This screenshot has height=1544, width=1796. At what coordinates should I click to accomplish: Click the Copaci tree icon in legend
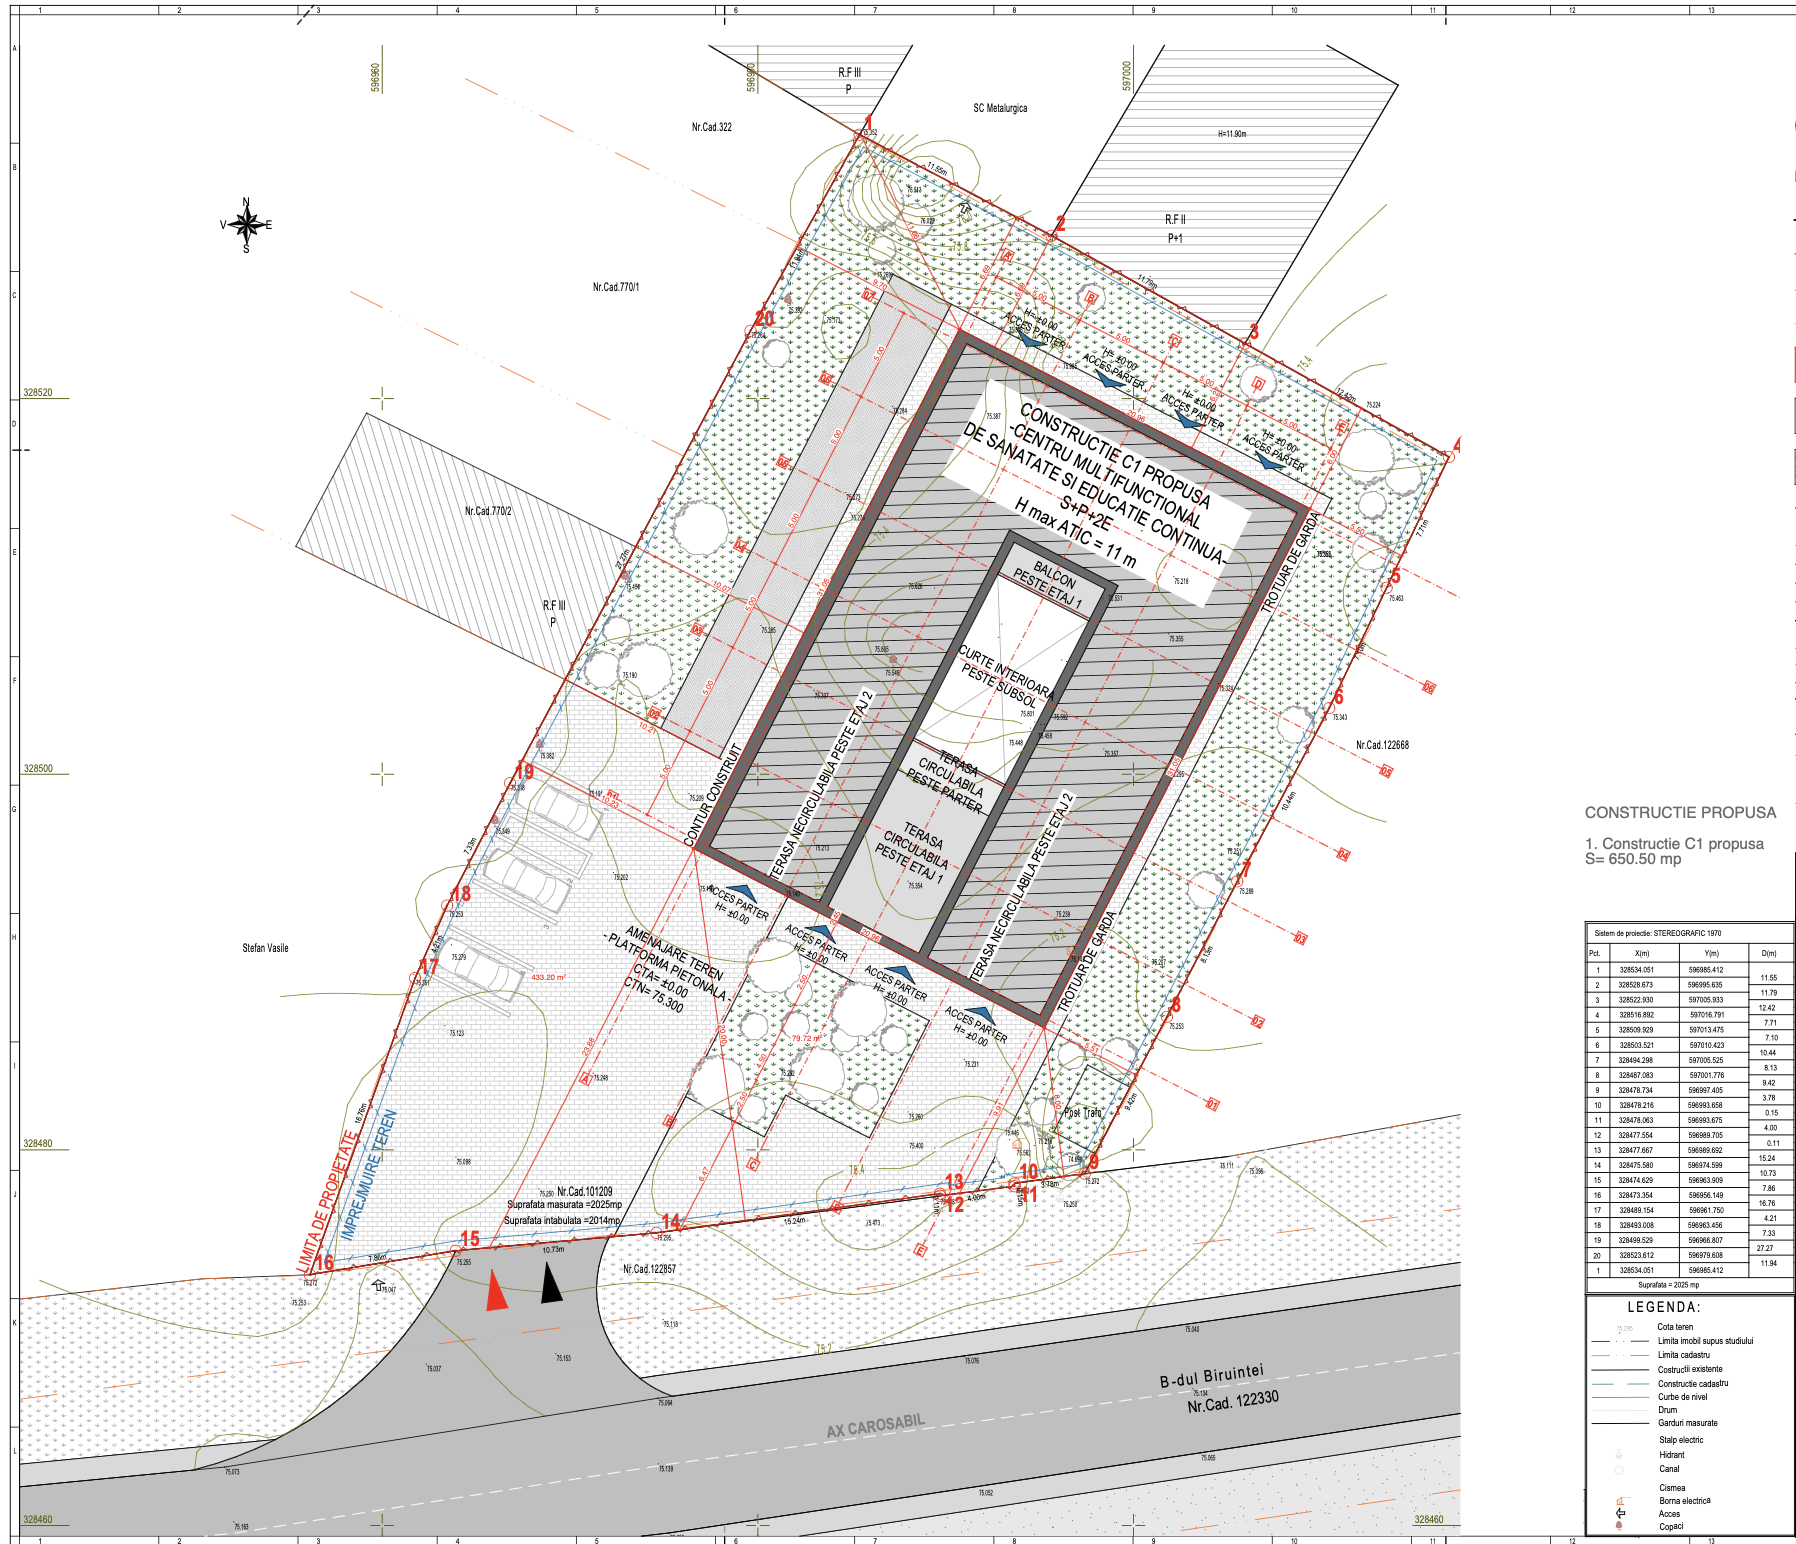coord(1620,1526)
